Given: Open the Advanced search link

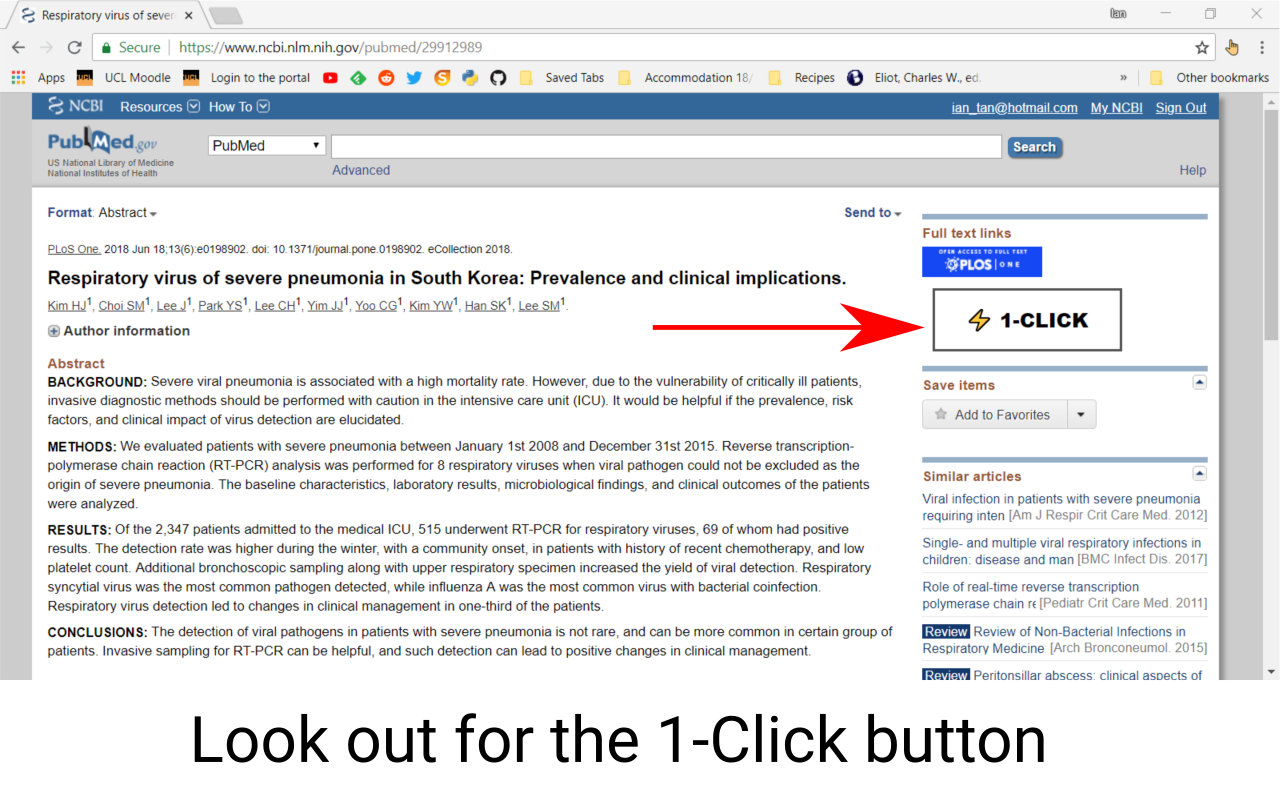Looking at the screenshot, I should pyautogui.click(x=361, y=170).
